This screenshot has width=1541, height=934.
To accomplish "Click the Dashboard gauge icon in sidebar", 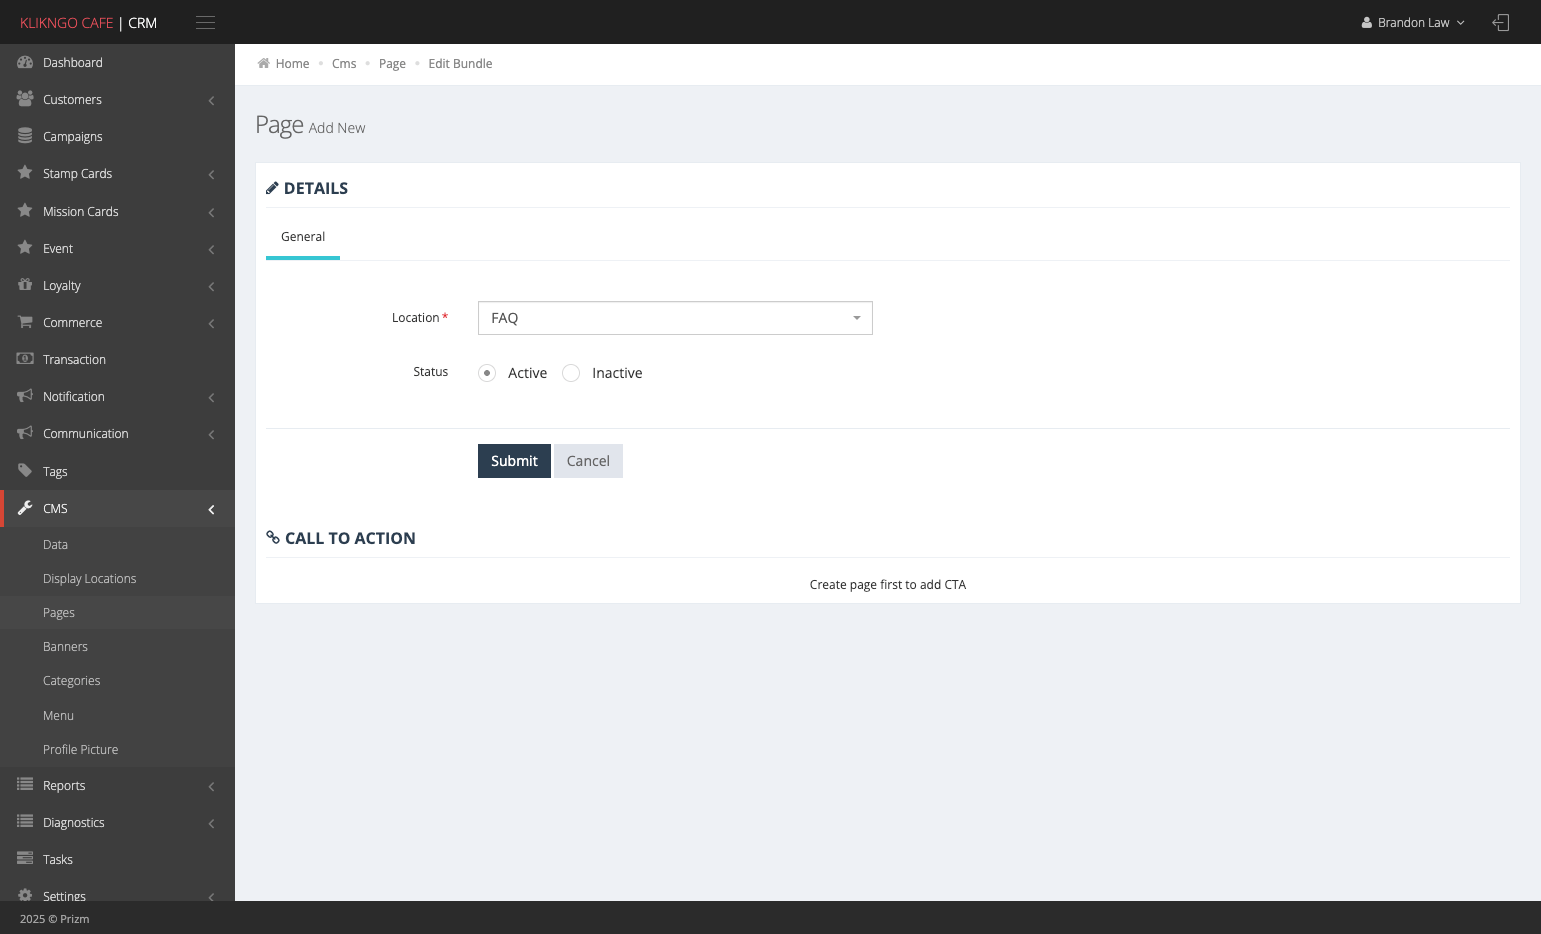I will point(25,62).
